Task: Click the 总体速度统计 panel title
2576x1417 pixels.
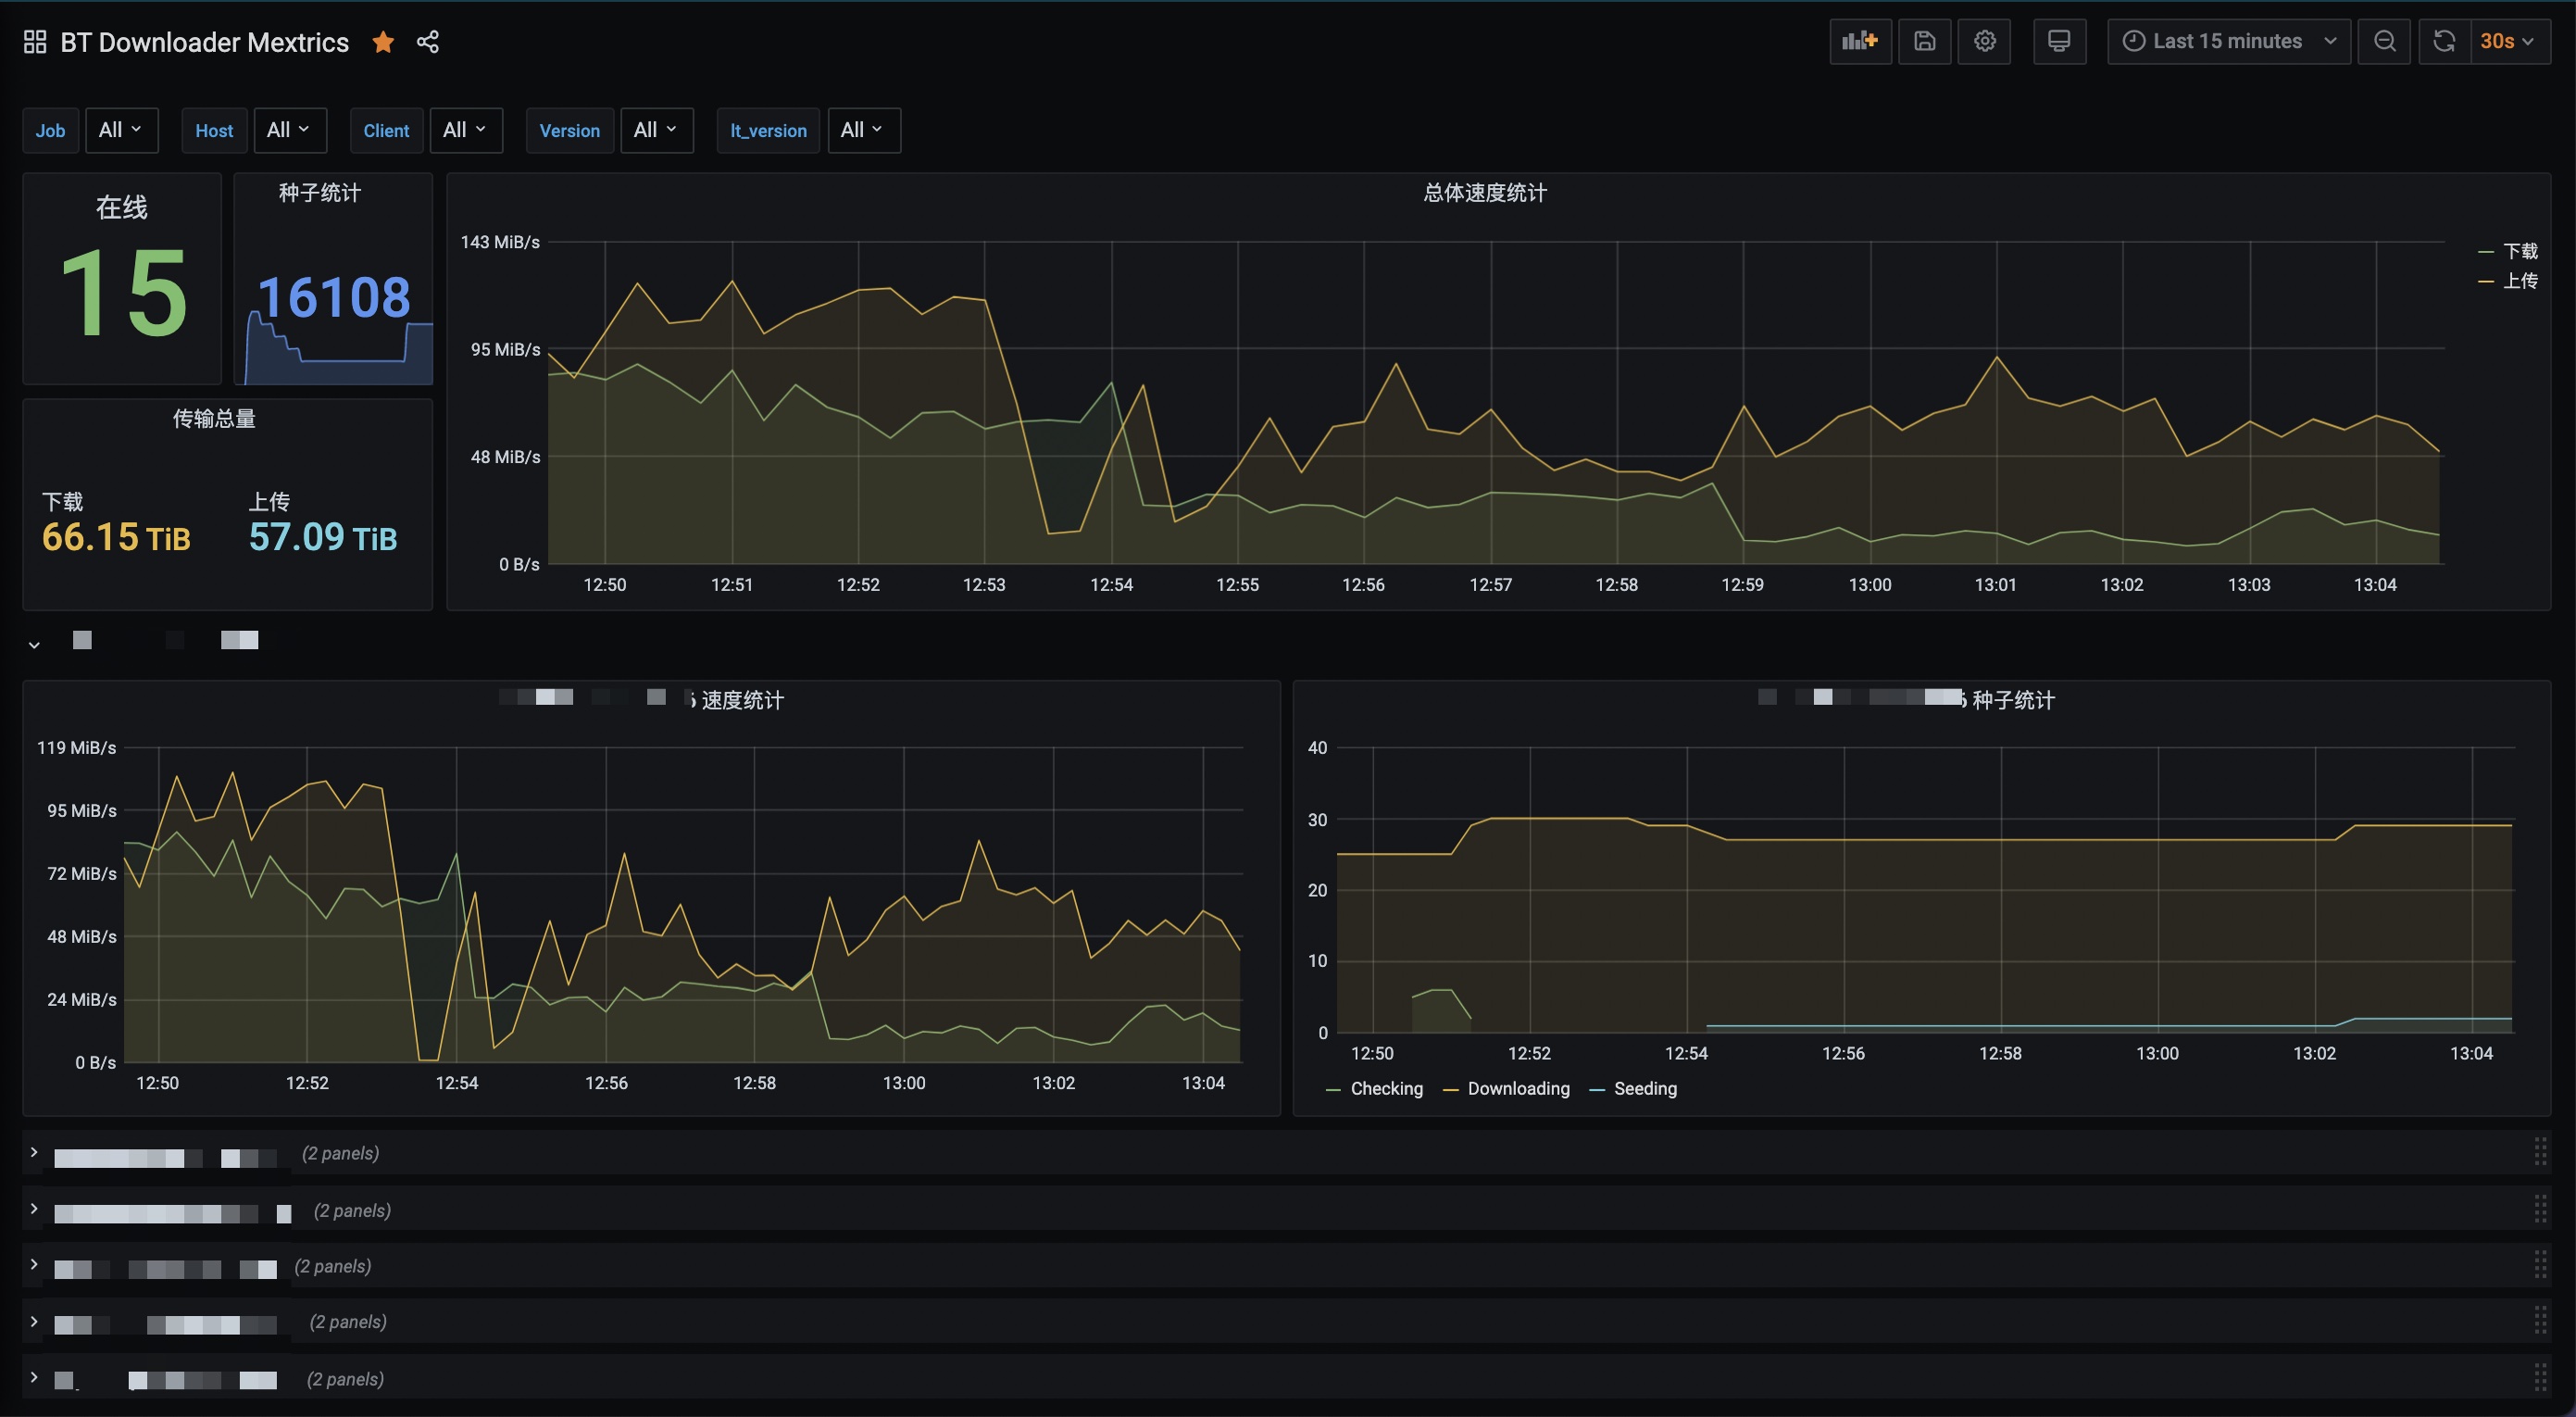Action: [x=1484, y=193]
